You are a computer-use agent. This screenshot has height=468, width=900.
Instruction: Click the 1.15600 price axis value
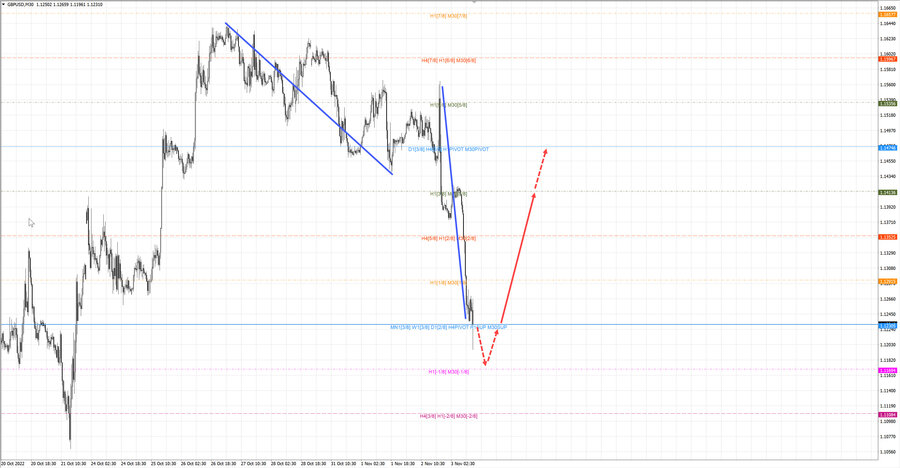tap(887, 84)
